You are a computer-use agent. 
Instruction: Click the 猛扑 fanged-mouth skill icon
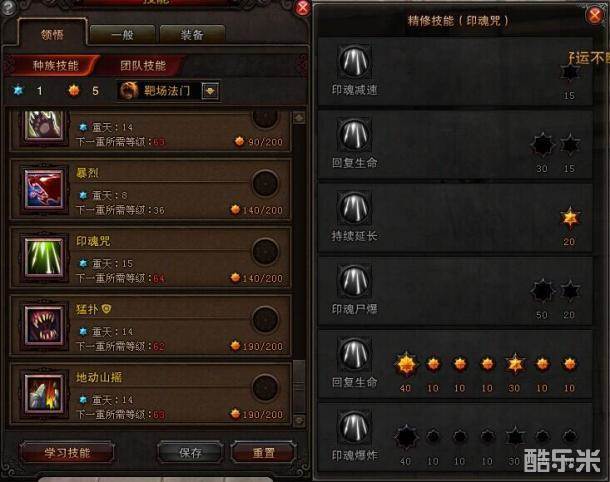tap(44, 326)
